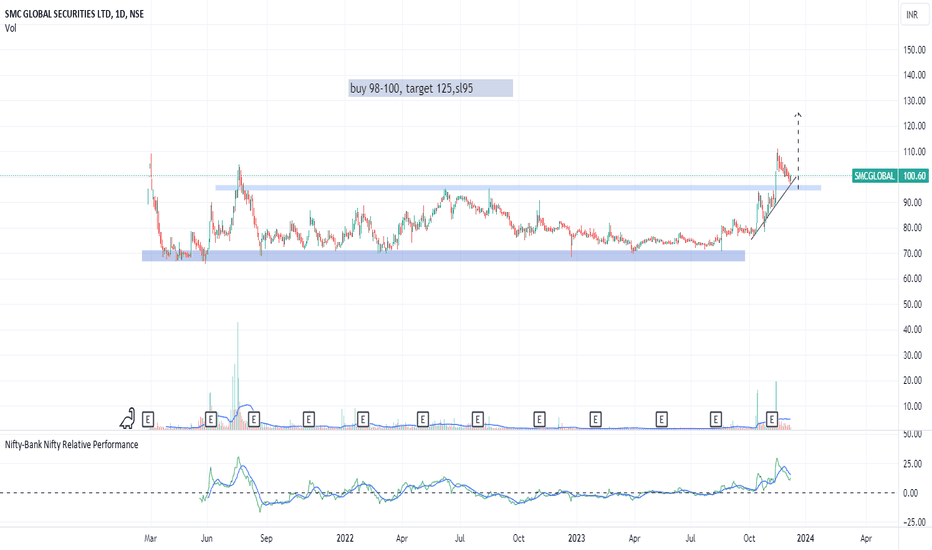Click the 80.00 price axis label
This screenshot has width=932, height=550.
(914, 228)
